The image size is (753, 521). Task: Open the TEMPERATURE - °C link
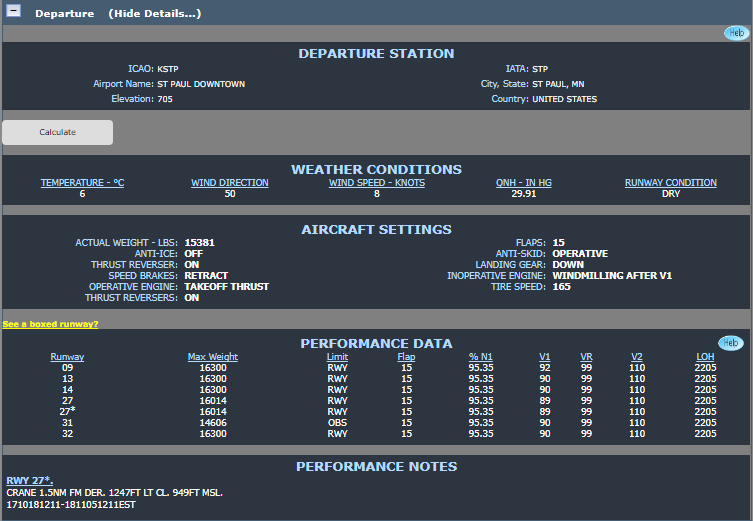pyautogui.click(x=82, y=182)
